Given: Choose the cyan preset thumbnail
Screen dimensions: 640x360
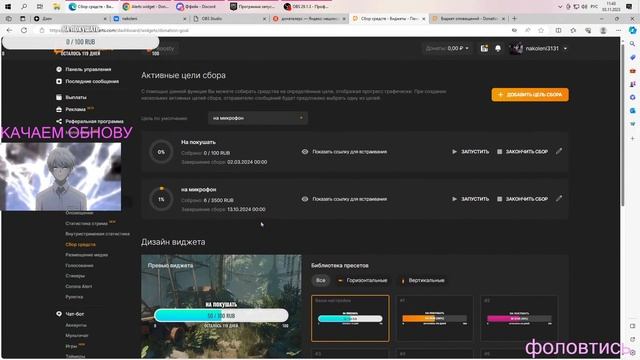Looking at the screenshot, I should point(350,318).
